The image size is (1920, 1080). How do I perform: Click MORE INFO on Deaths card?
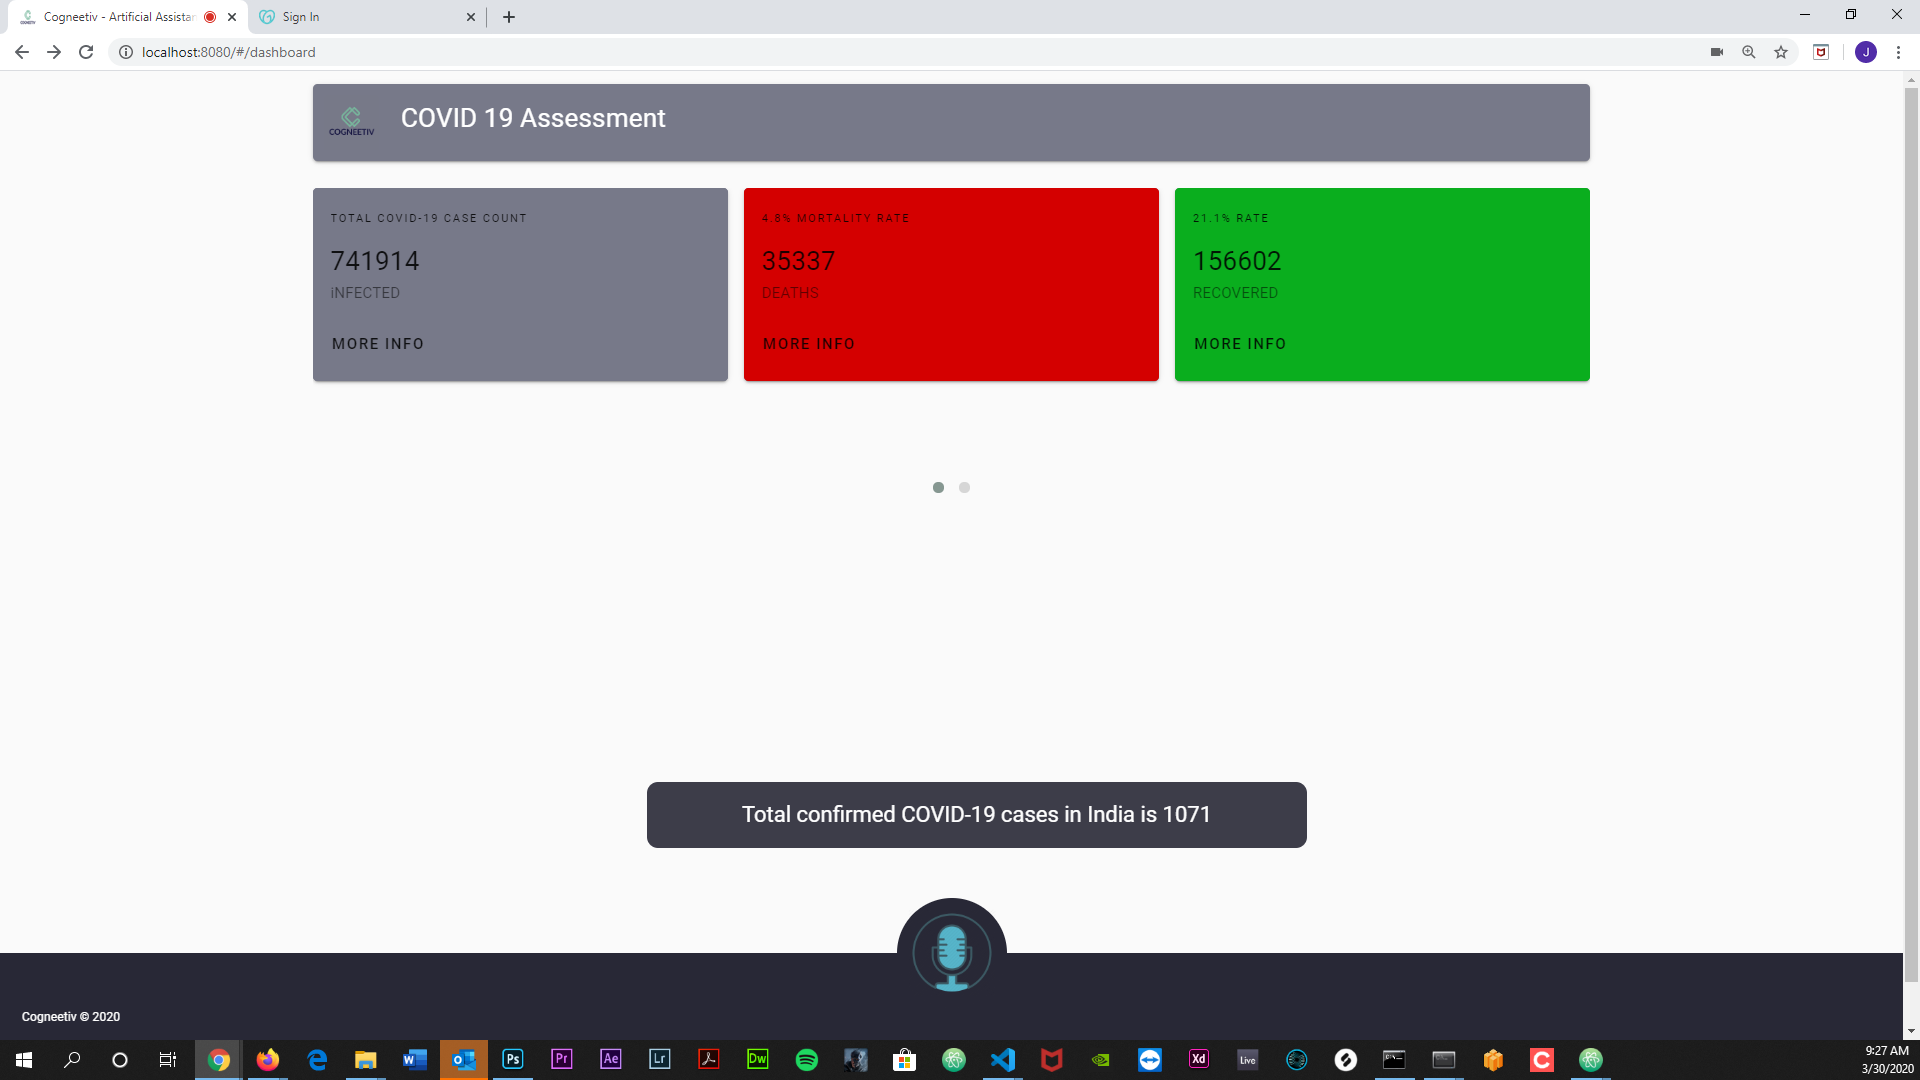(809, 344)
